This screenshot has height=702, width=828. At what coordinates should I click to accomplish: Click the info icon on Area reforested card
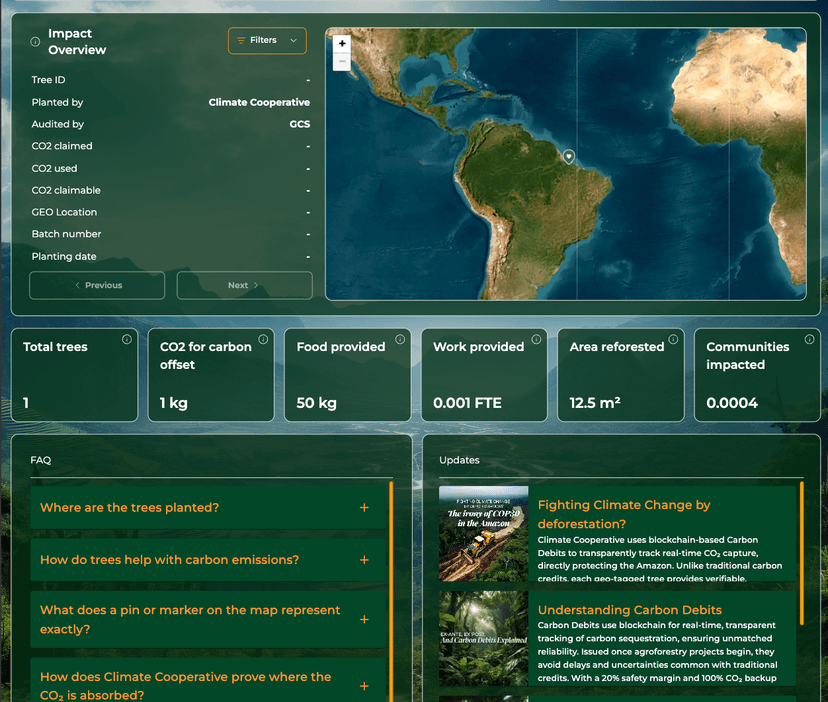(673, 338)
